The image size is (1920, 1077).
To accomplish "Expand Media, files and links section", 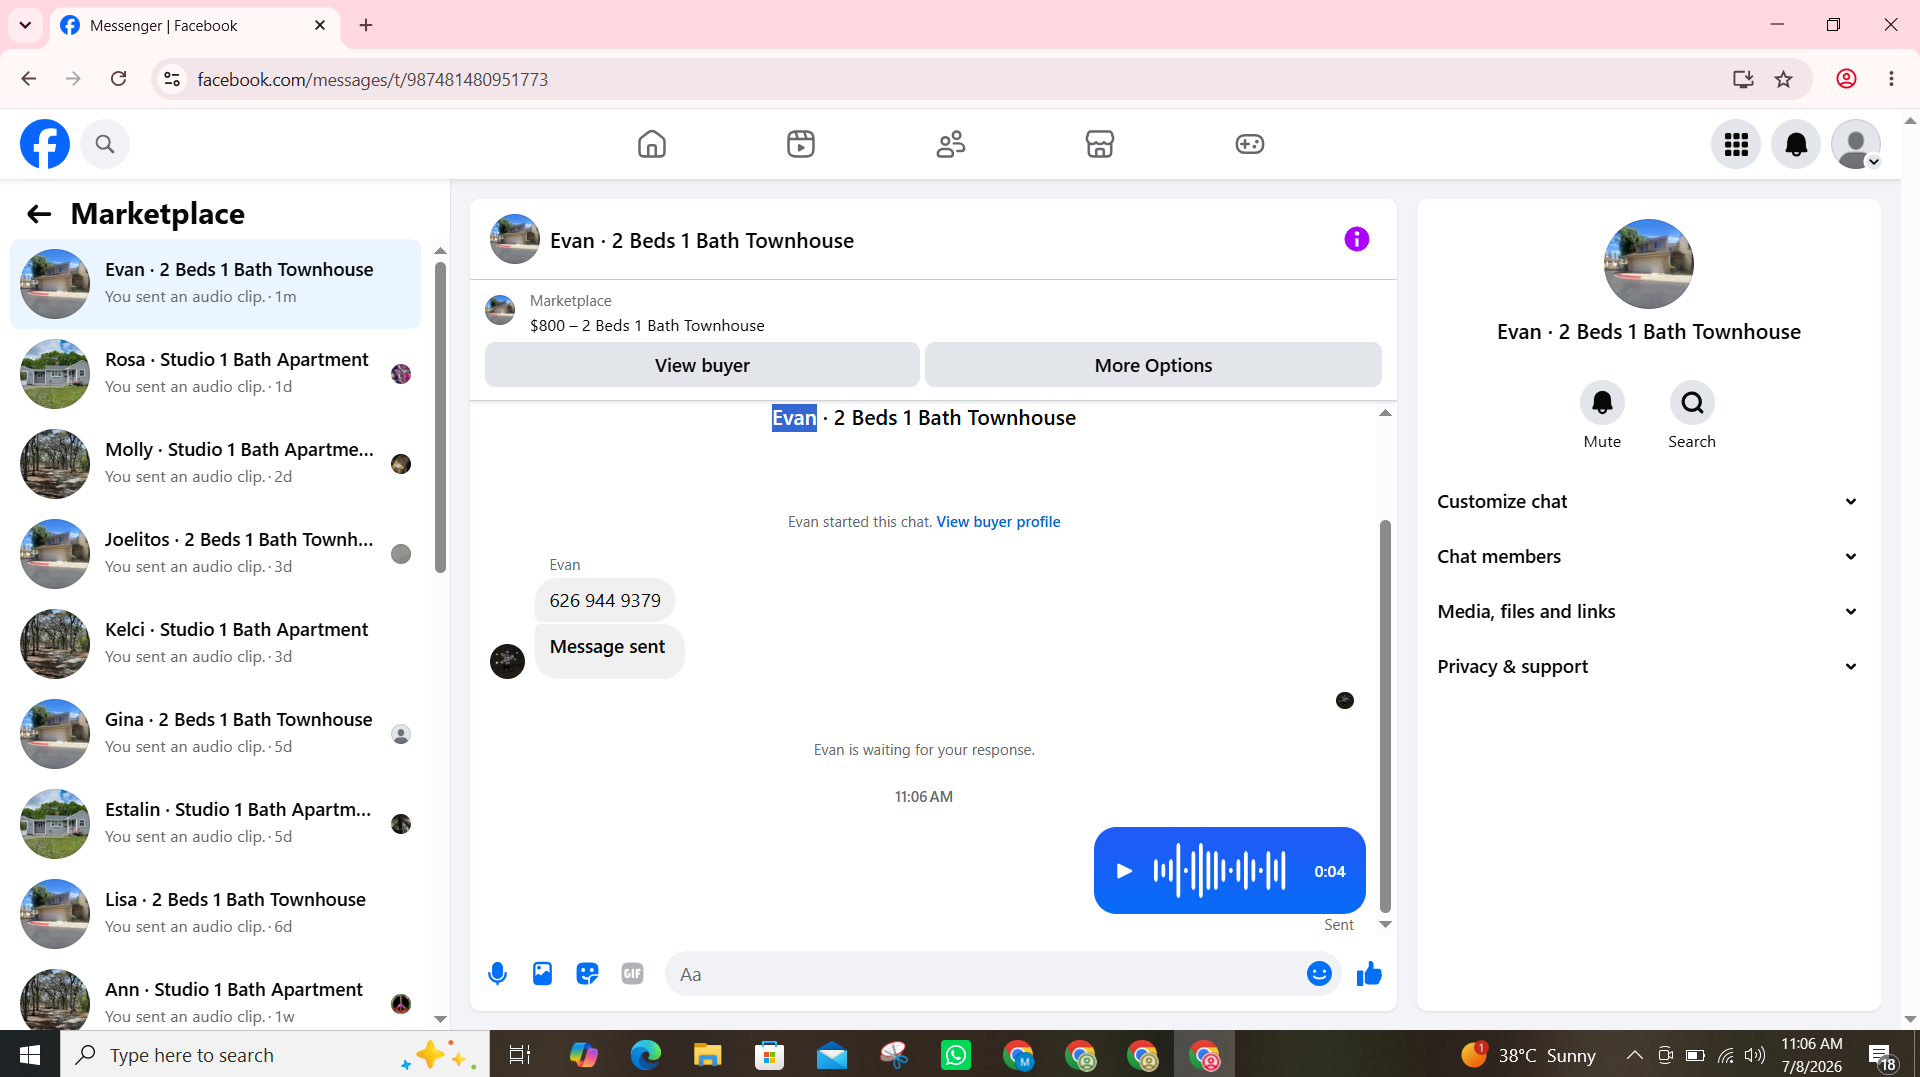I will pos(1648,612).
